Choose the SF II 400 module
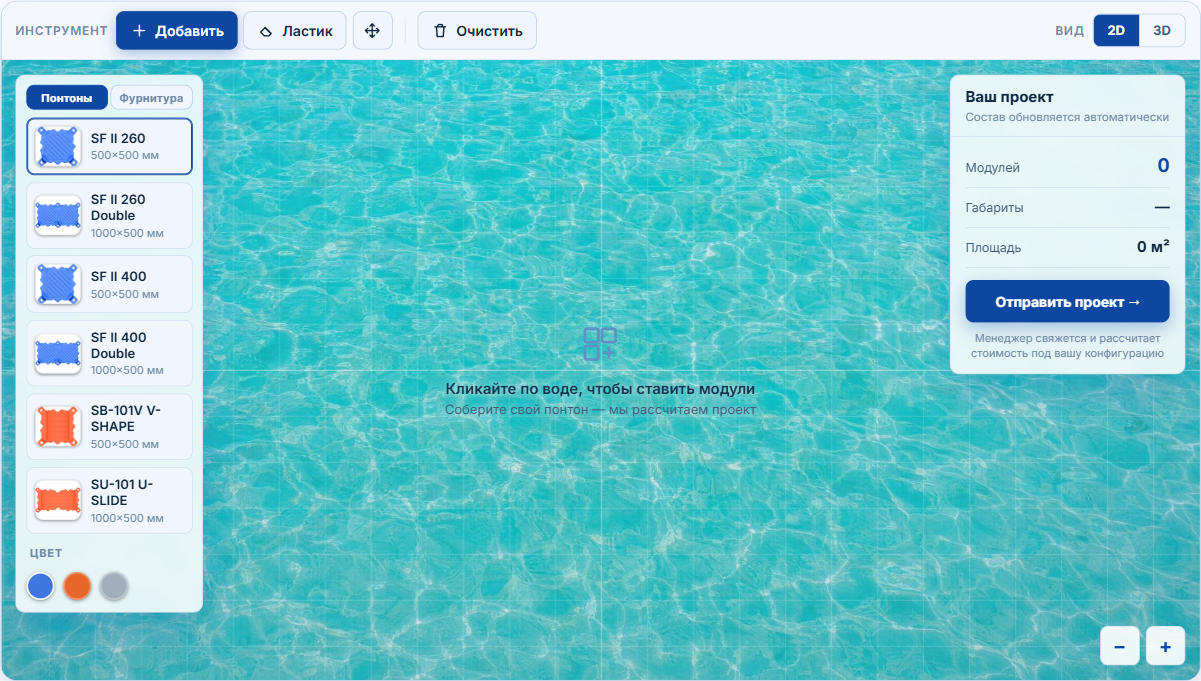The image size is (1201, 681). point(110,284)
